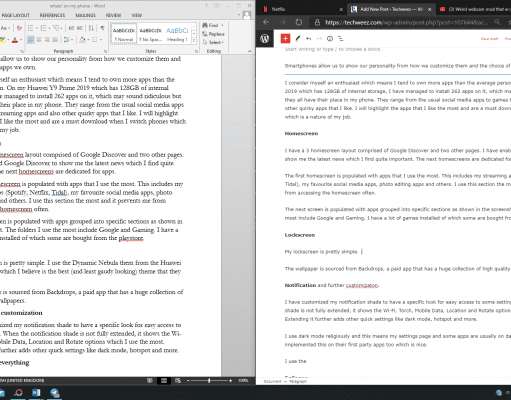Open the WordPress logo menu

(x=265, y=39)
